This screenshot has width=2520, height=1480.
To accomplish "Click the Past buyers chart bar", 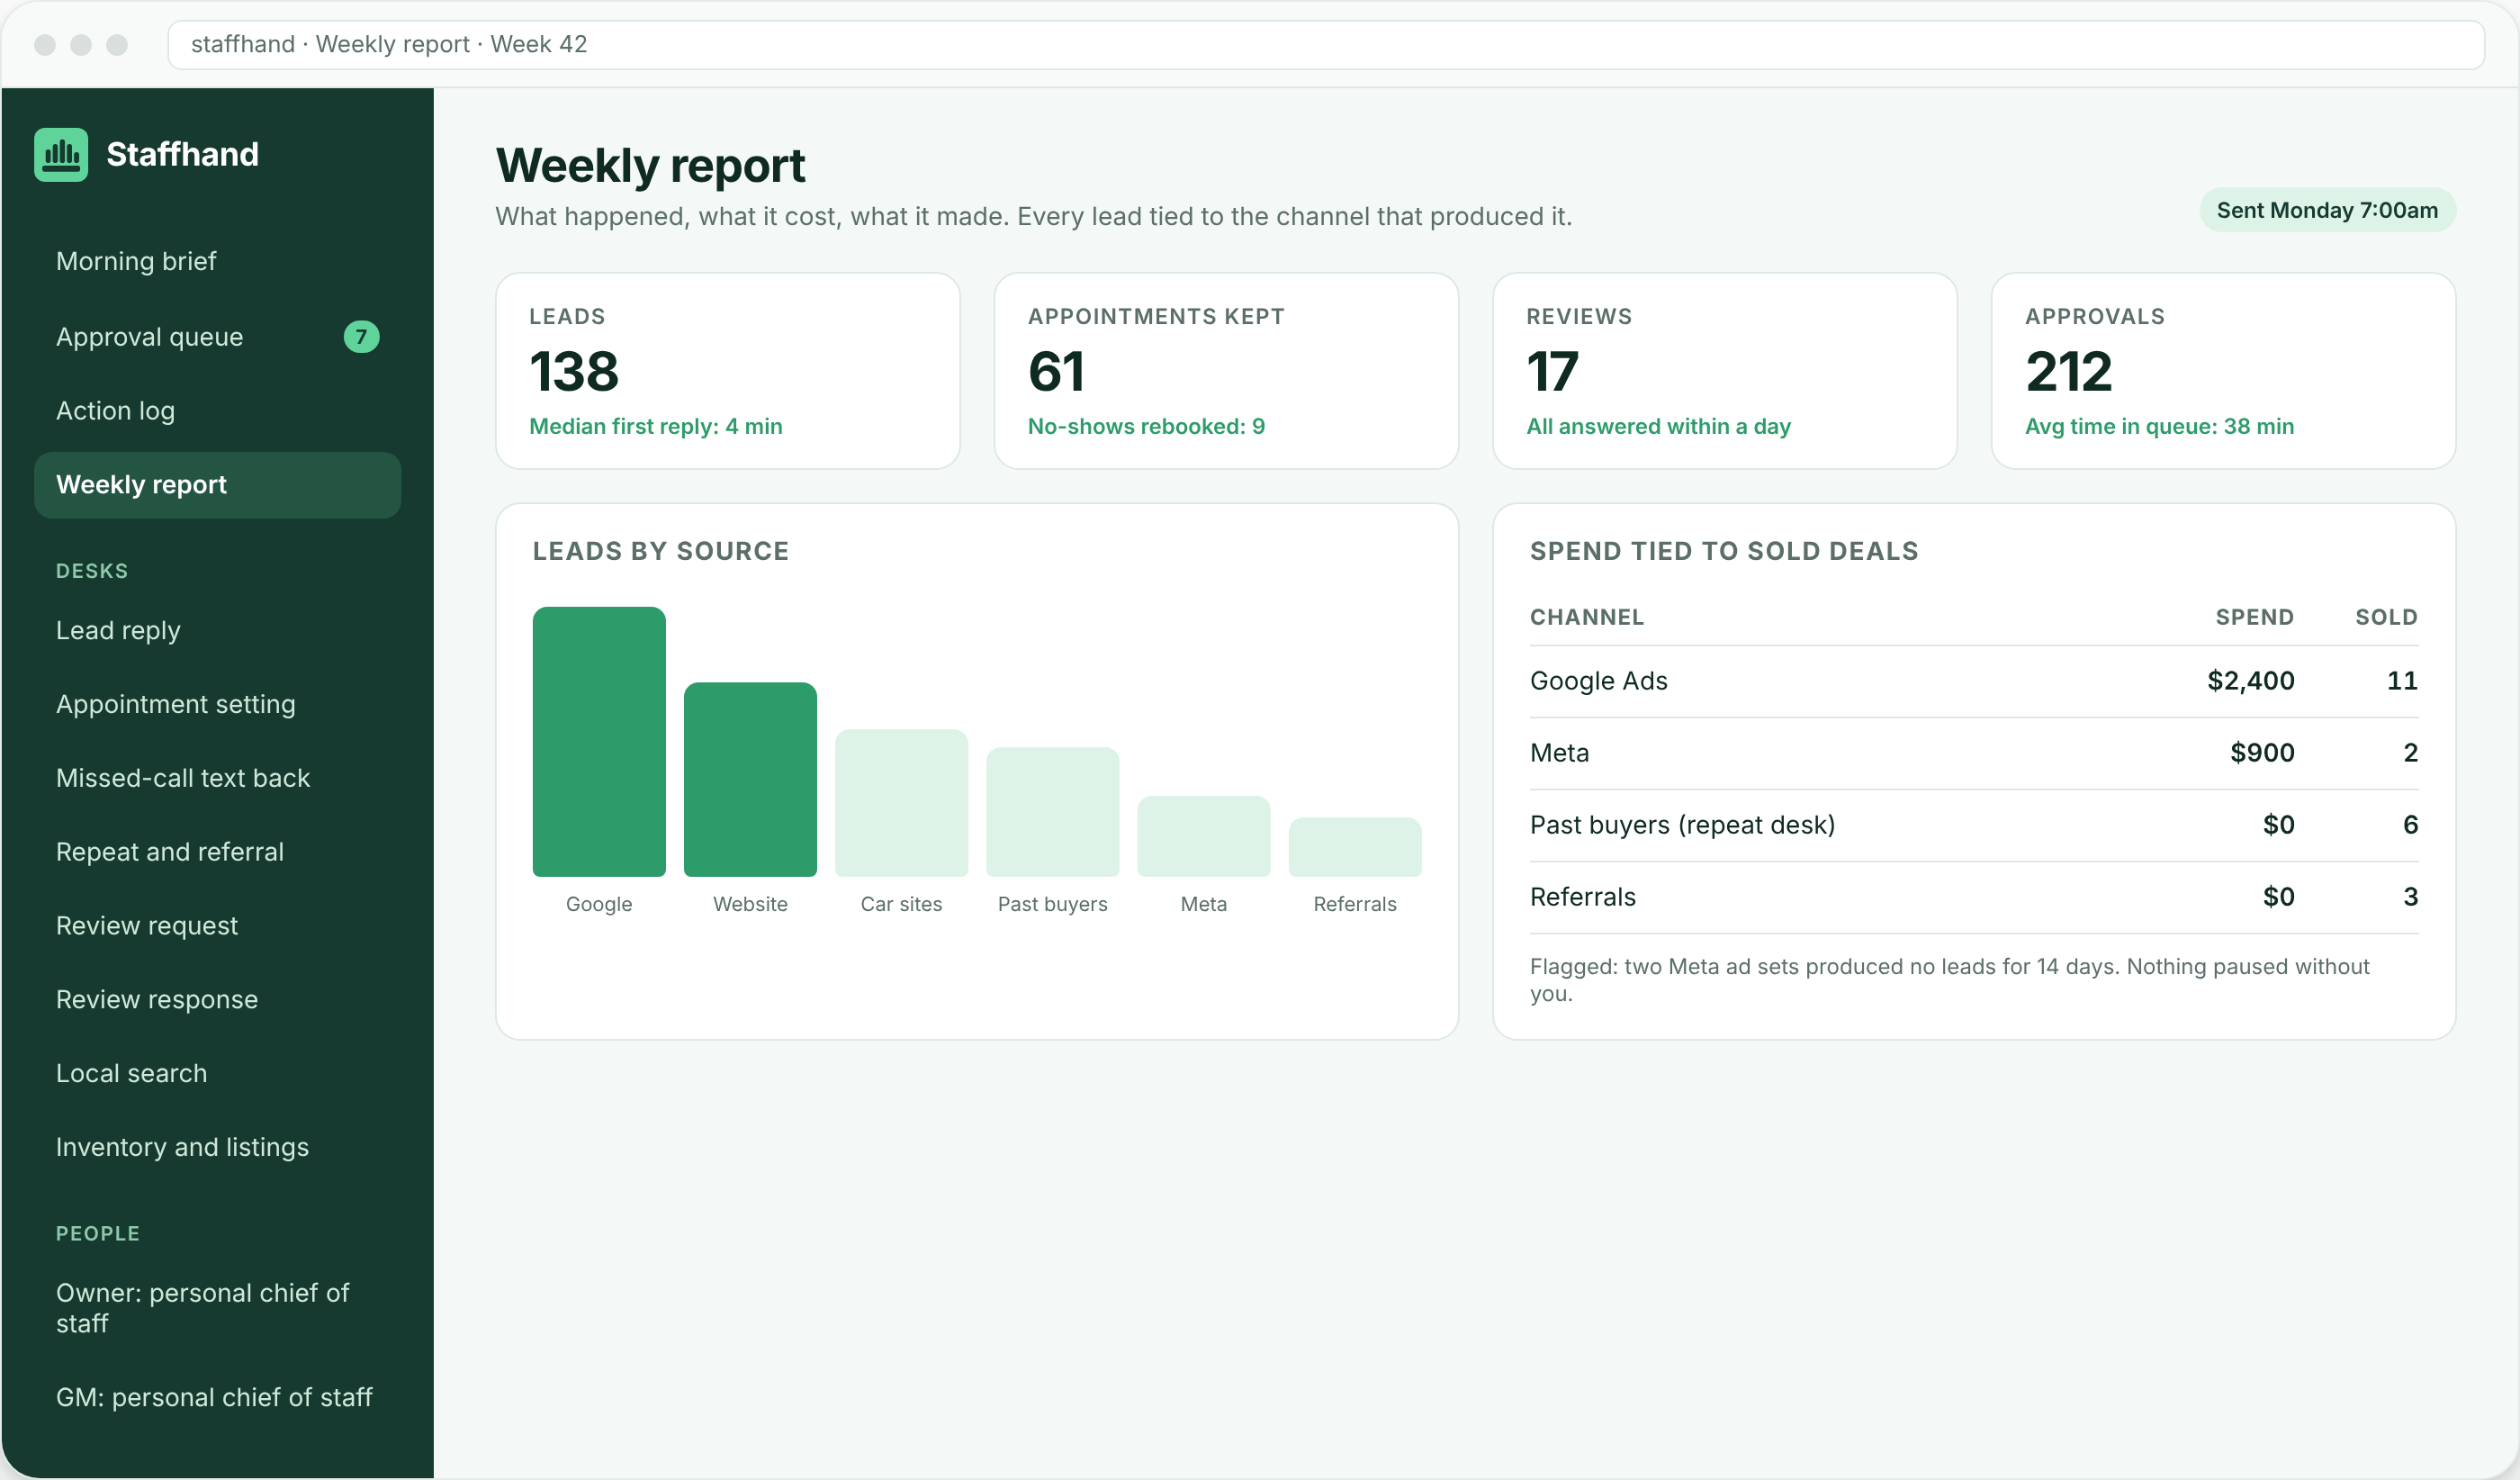I will pyautogui.click(x=1053, y=812).
